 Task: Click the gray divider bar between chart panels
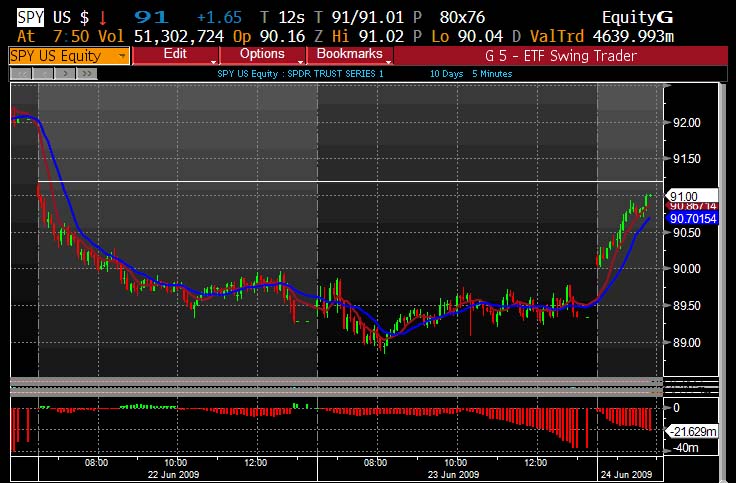click(x=337, y=387)
